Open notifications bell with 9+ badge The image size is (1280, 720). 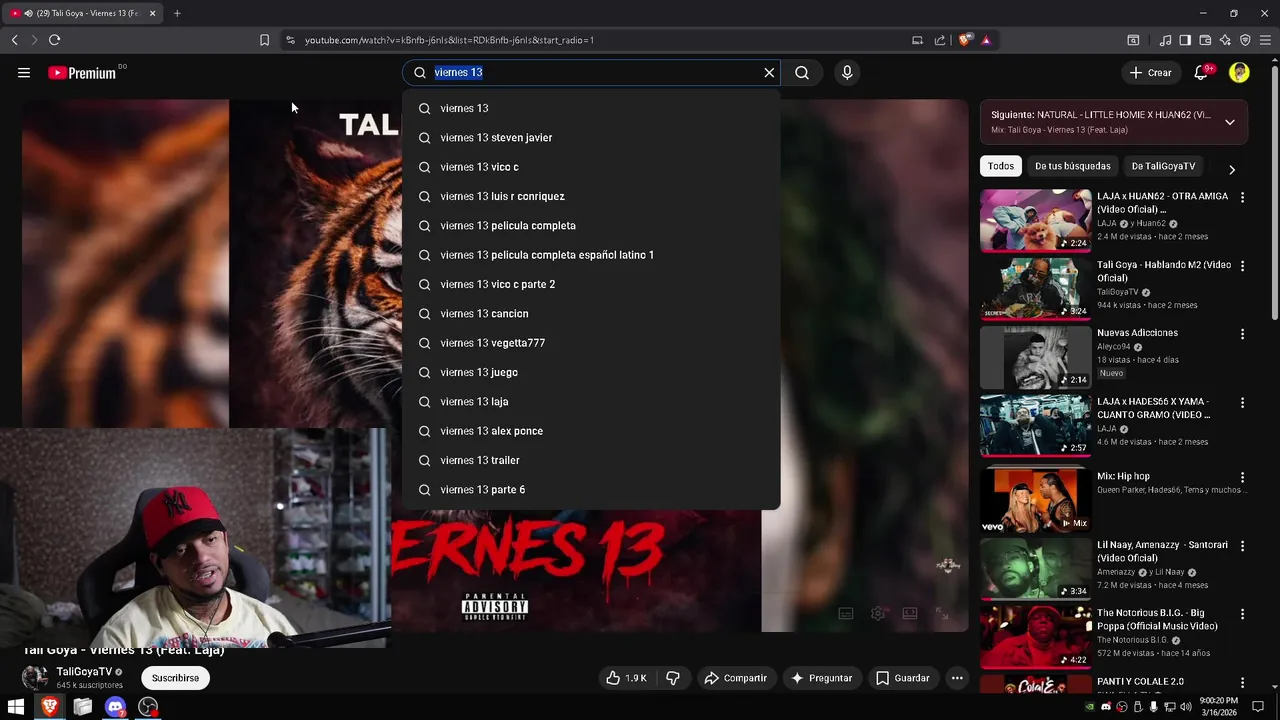point(1202,72)
